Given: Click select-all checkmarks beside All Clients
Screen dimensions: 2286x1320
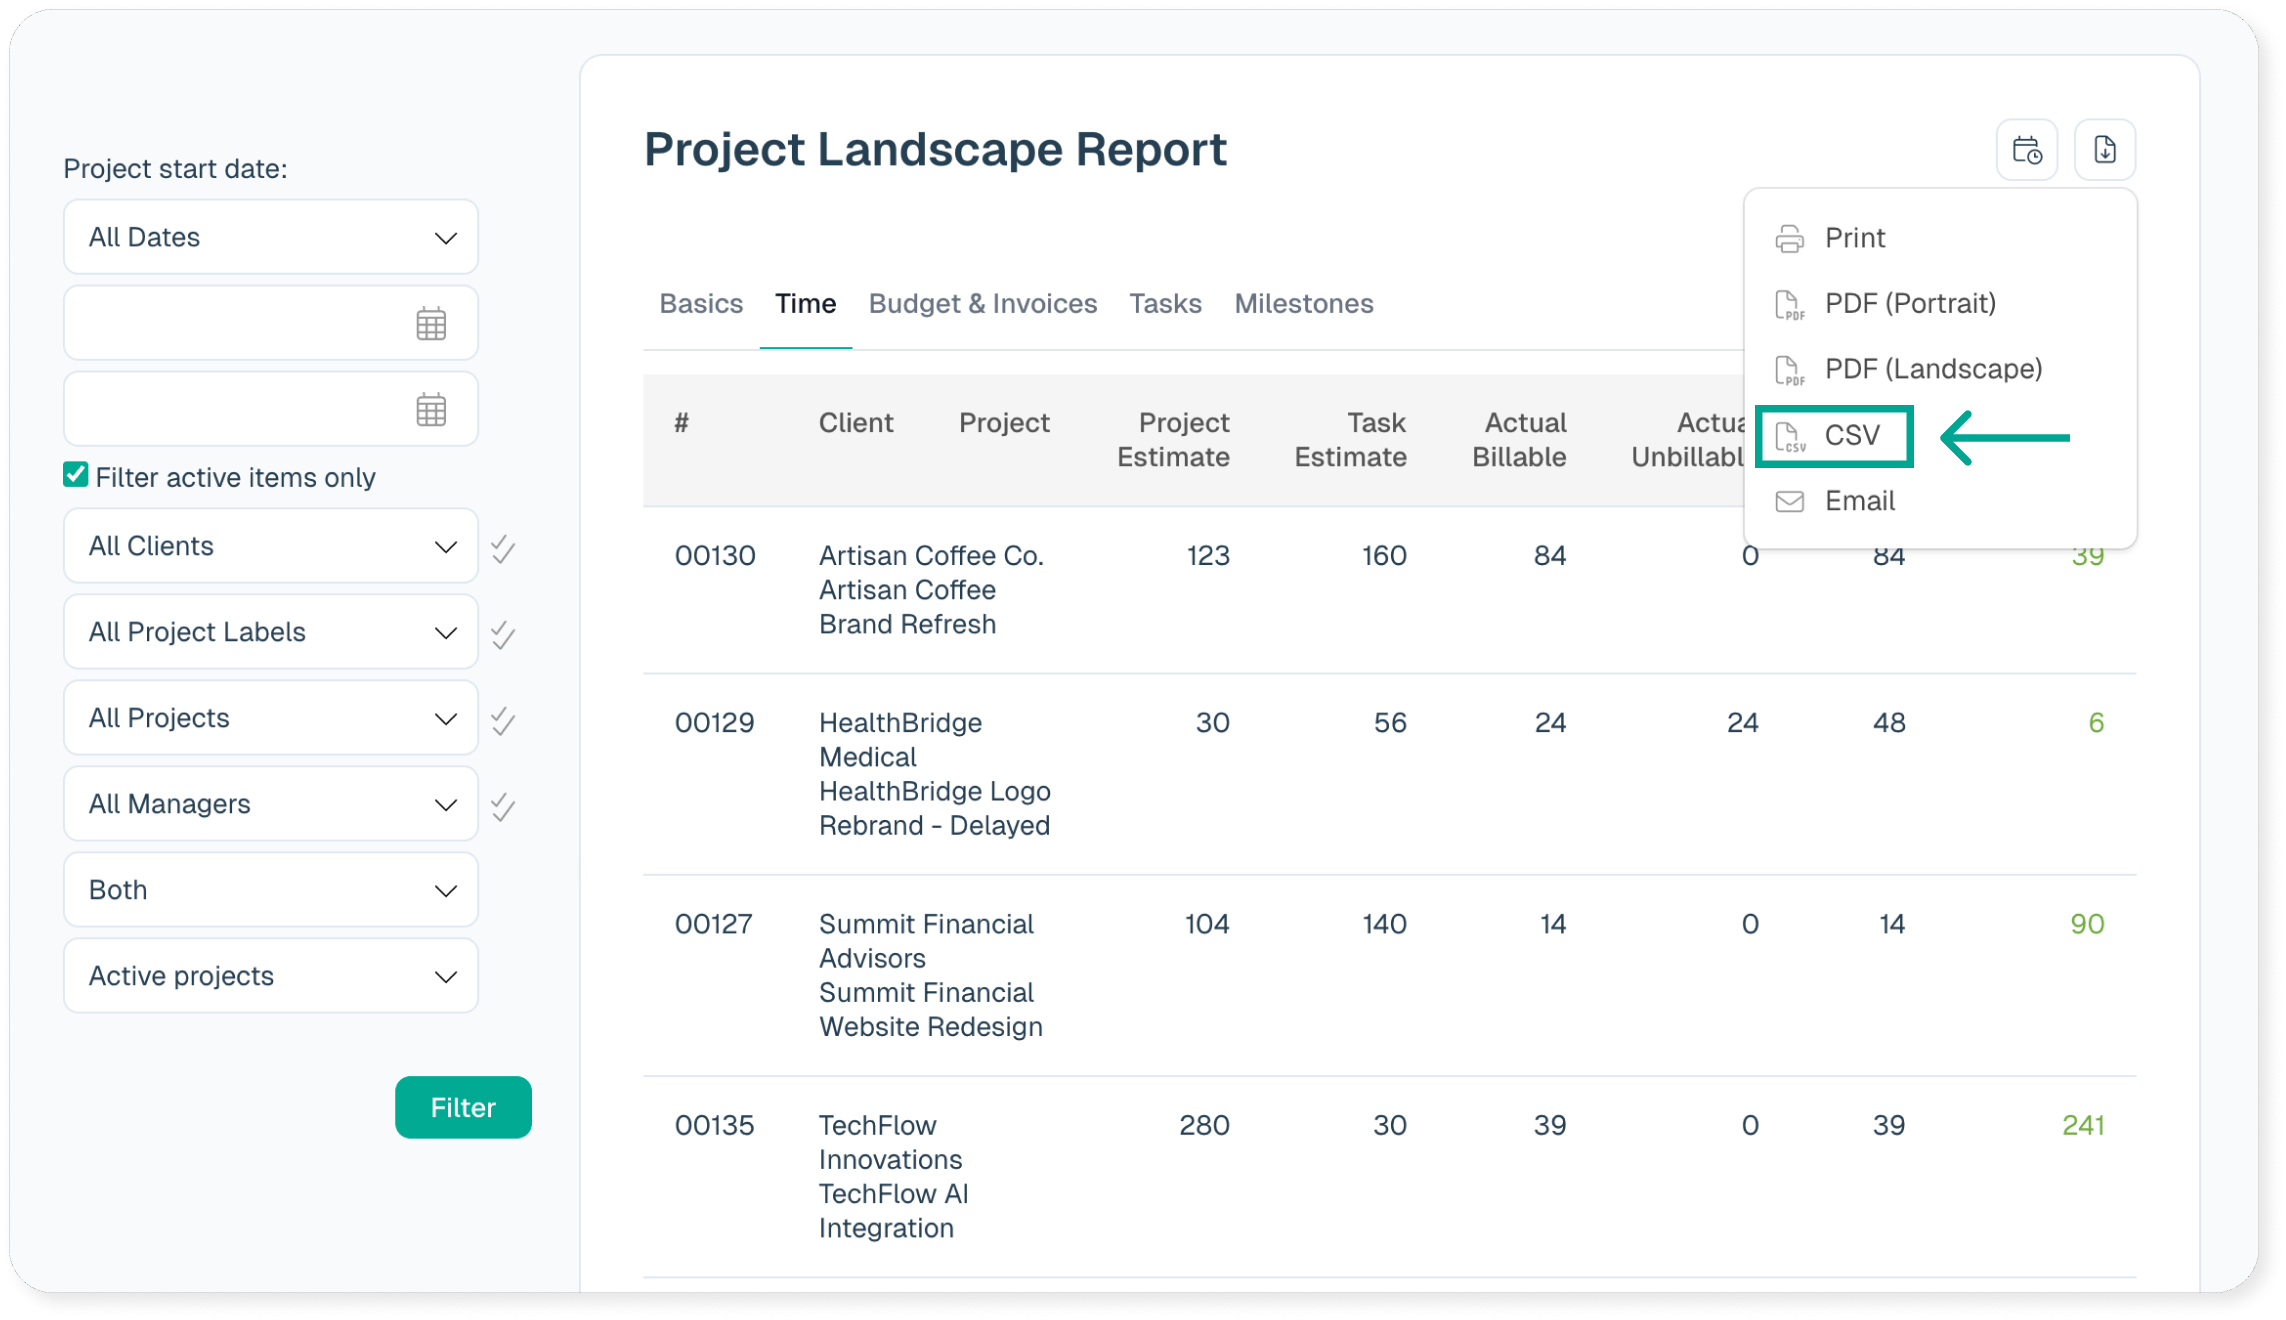Looking at the screenshot, I should point(503,548).
